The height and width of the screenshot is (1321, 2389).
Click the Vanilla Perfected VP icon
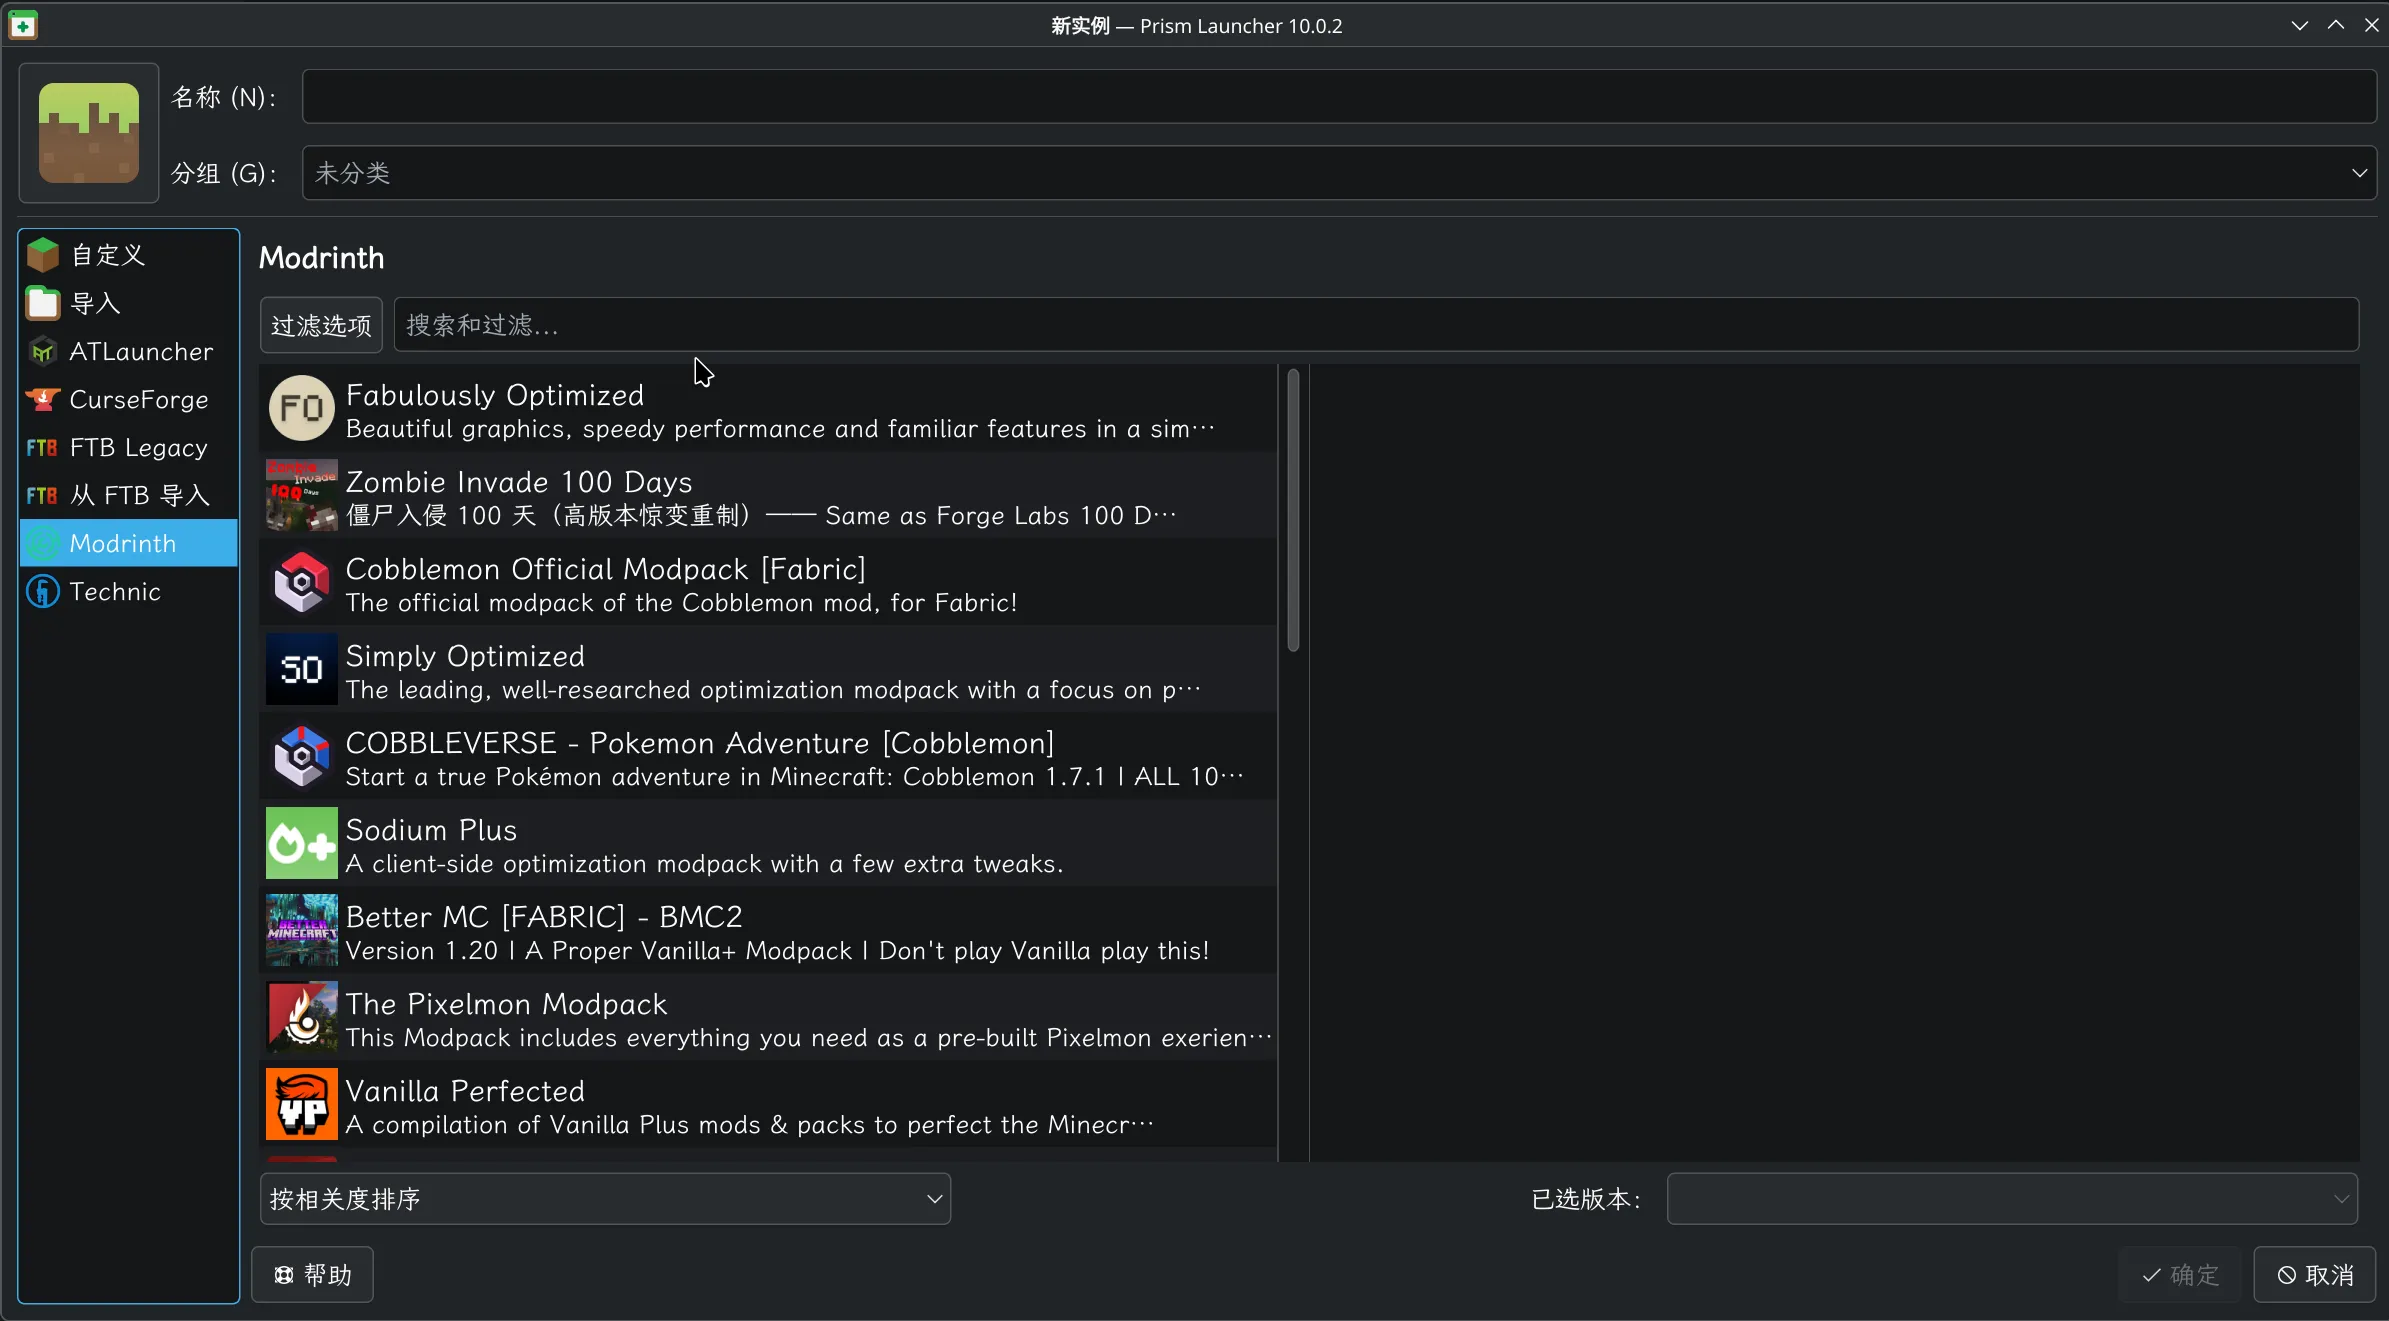(301, 1104)
